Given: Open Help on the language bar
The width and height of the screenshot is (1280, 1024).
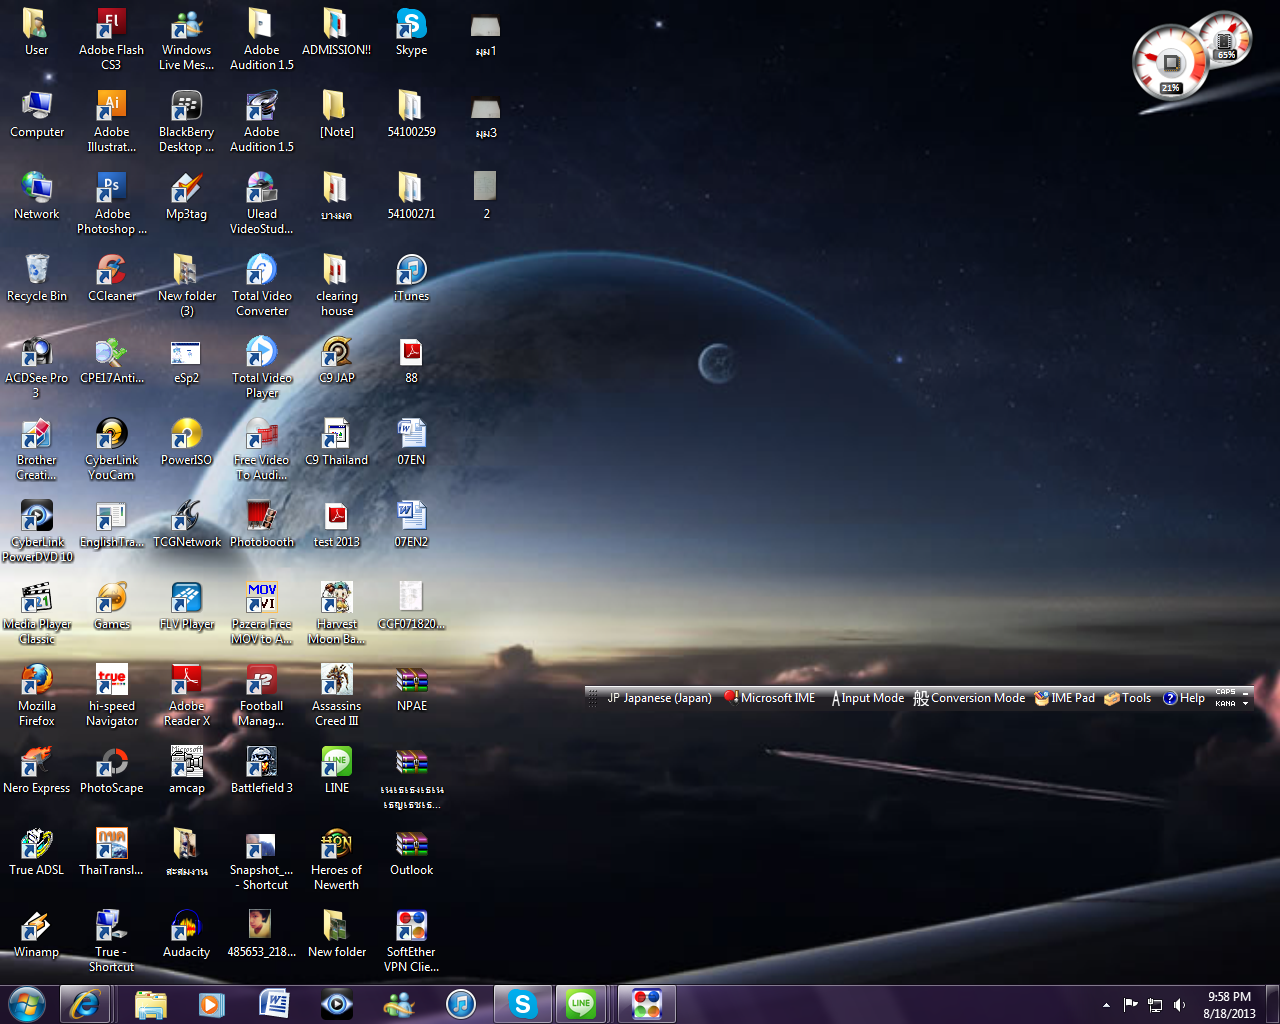Looking at the screenshot, I should tap(1184, 698).
